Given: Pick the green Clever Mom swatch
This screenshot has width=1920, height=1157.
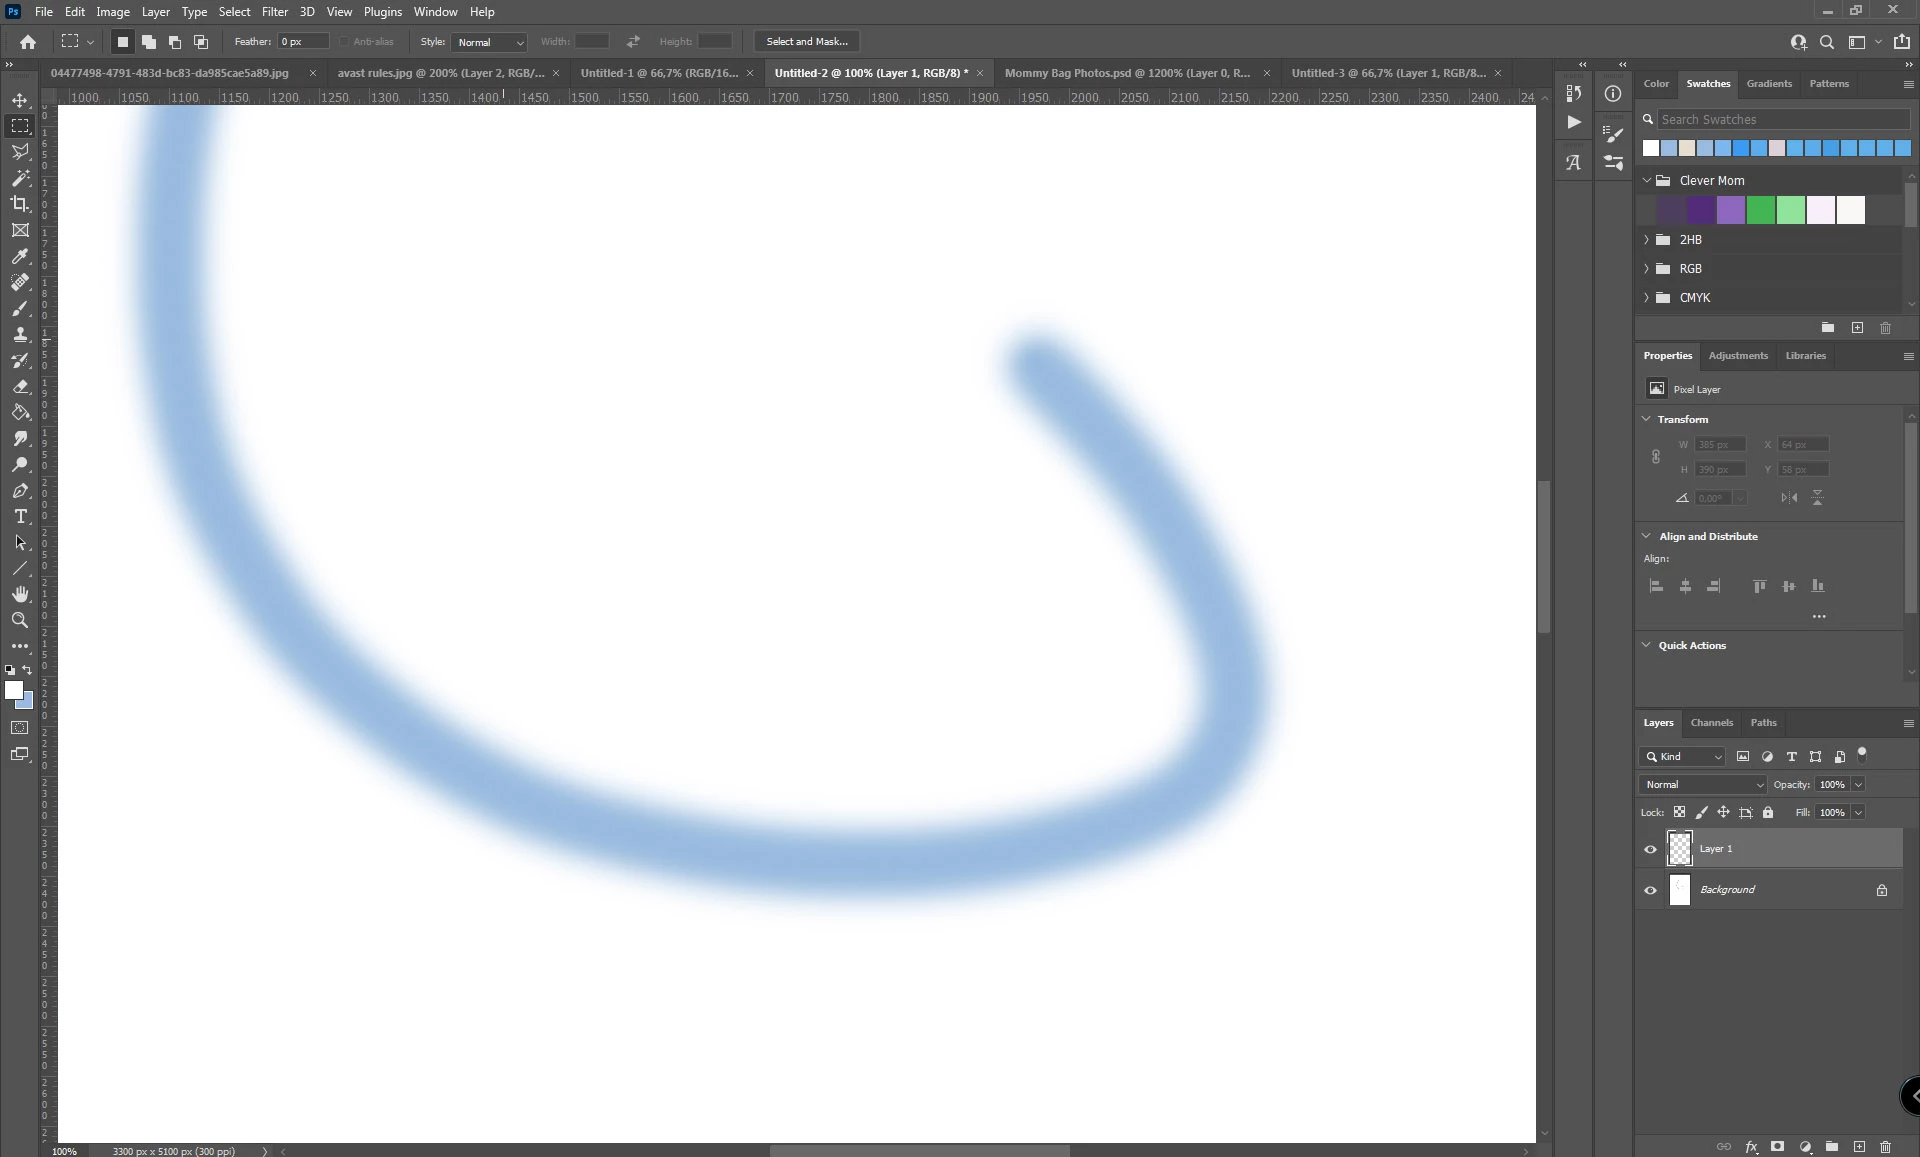Looking at the screenshot, I should 1760,210.
